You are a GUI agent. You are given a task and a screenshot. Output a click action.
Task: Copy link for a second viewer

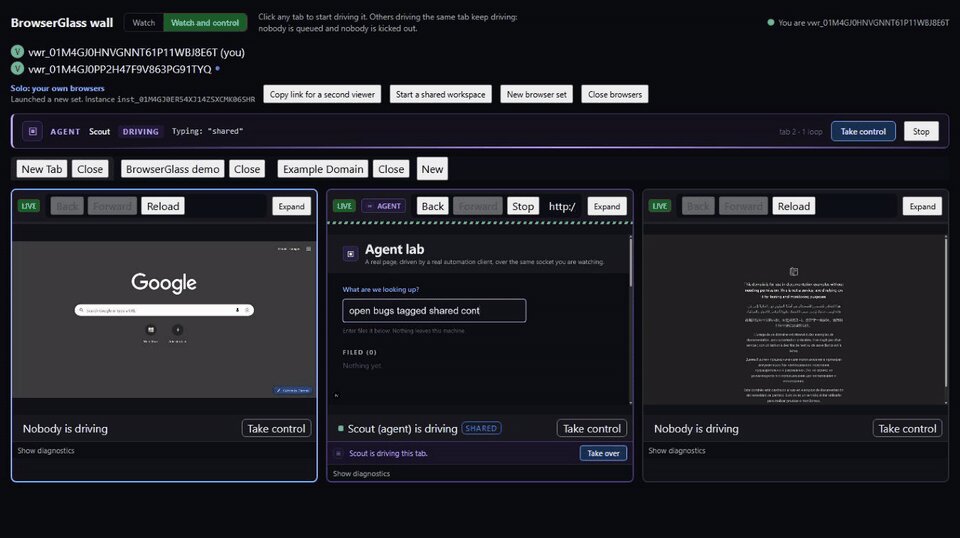click(322, 94)
